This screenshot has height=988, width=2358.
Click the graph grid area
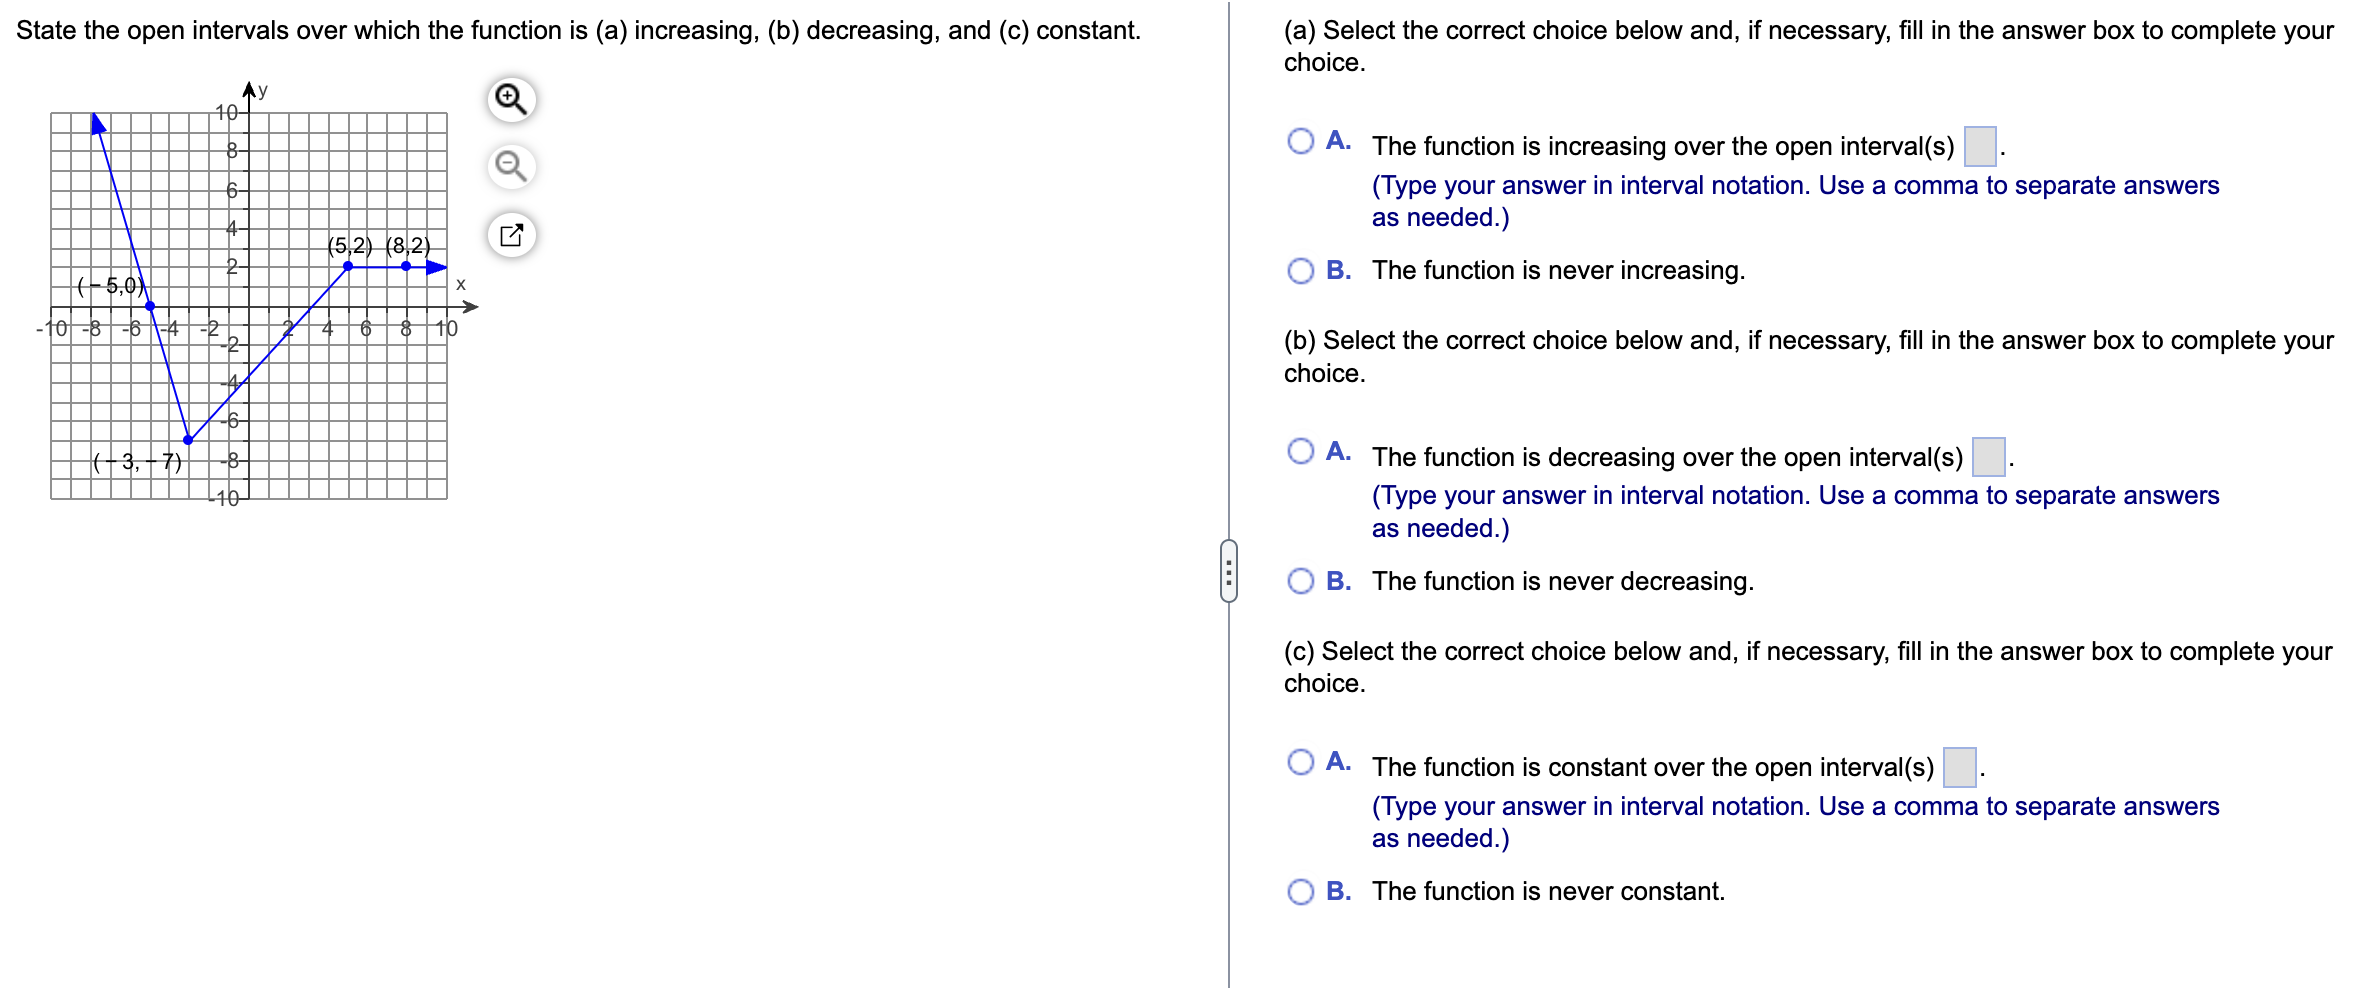(x=250, y=300)
